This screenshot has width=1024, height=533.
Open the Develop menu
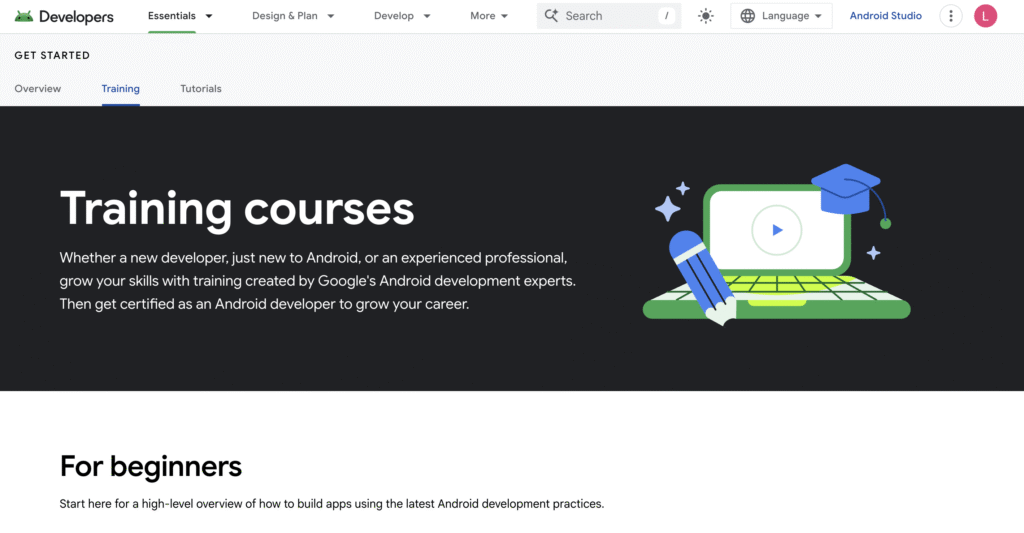click(x=394, y=16)
